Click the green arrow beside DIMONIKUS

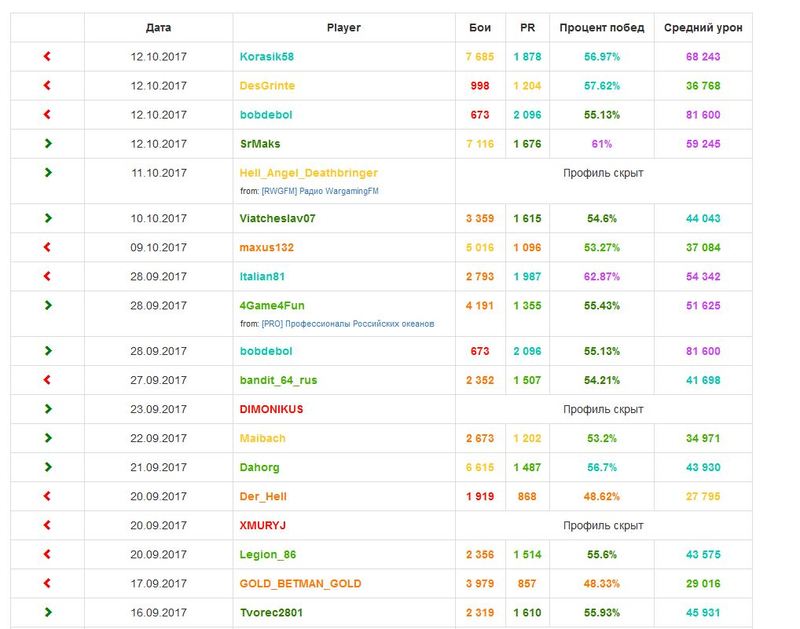[47, 409]
